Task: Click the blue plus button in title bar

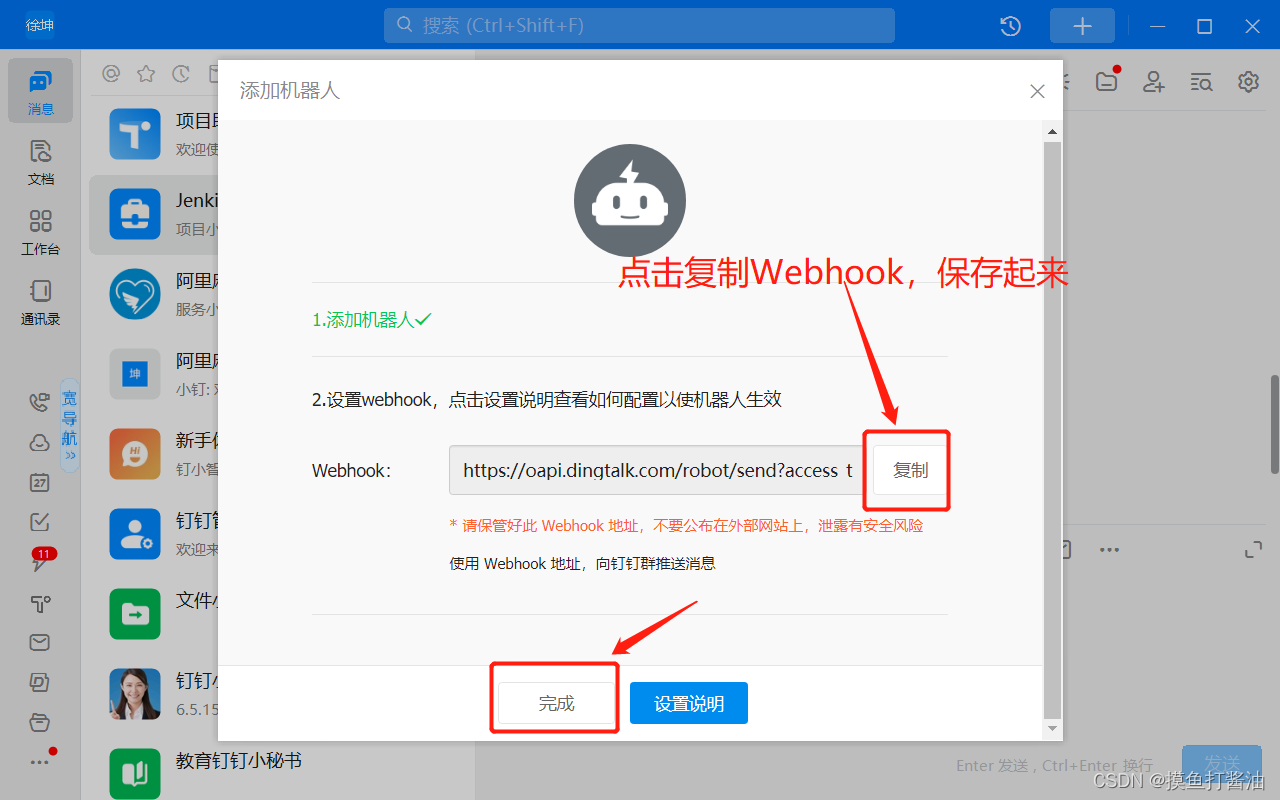Action: point(1082,26)
